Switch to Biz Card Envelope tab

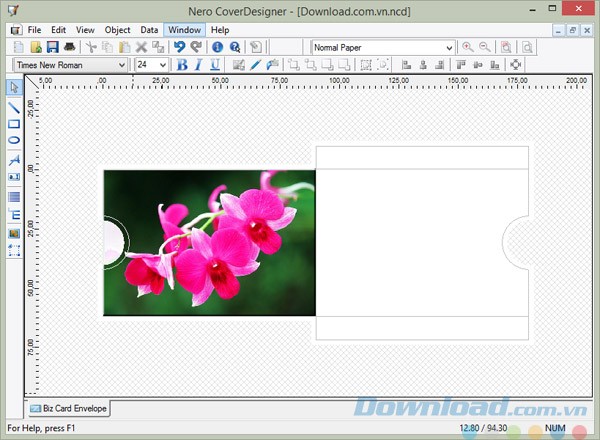tap(68, 408)
